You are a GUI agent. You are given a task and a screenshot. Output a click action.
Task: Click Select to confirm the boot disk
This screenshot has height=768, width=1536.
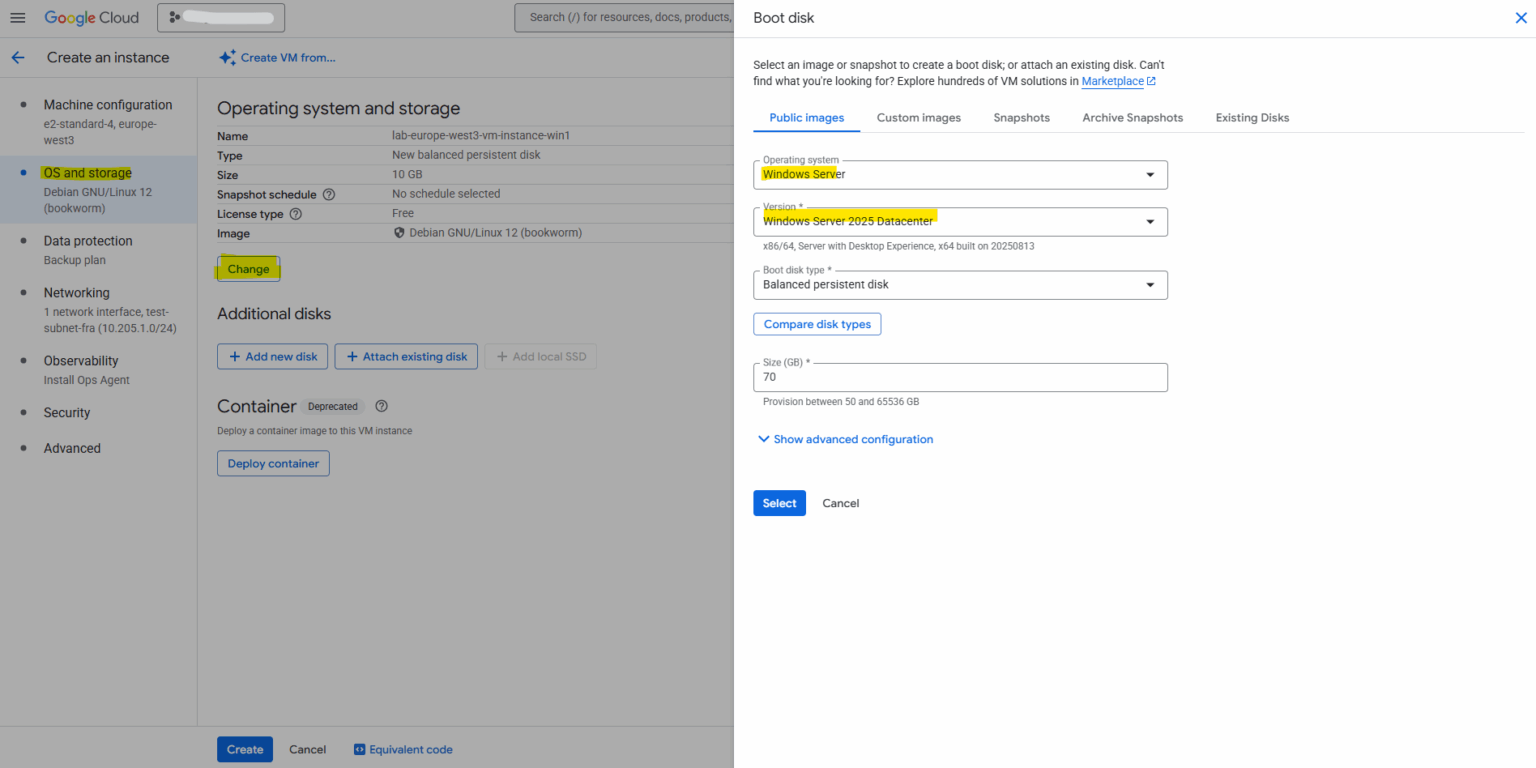[x=779, y=503]
